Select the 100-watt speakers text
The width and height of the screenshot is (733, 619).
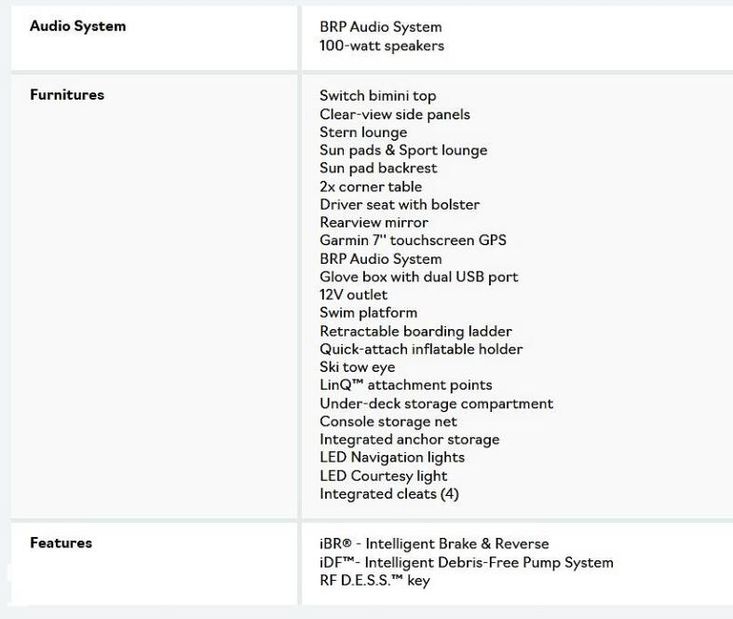pos(382,46)
